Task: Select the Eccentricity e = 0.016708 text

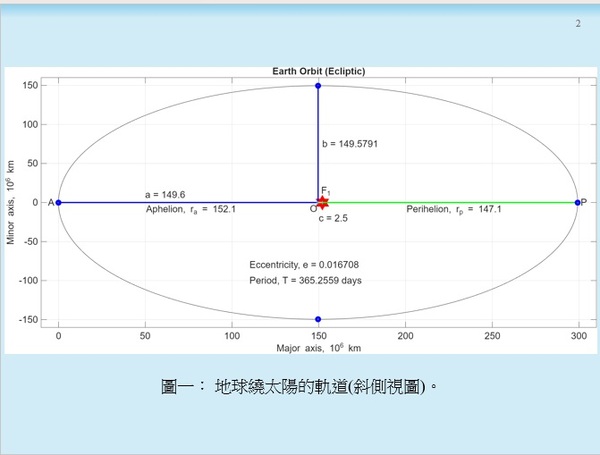Action: coord(304,264)
